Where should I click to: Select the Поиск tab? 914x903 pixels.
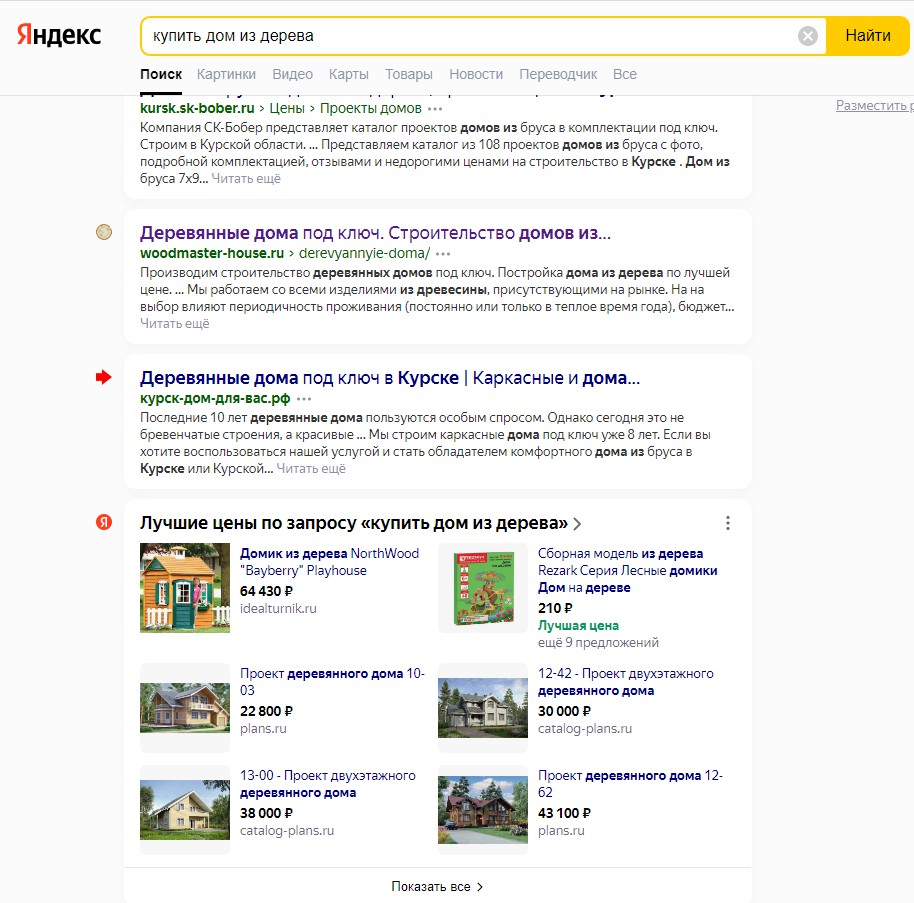(161, 74)
